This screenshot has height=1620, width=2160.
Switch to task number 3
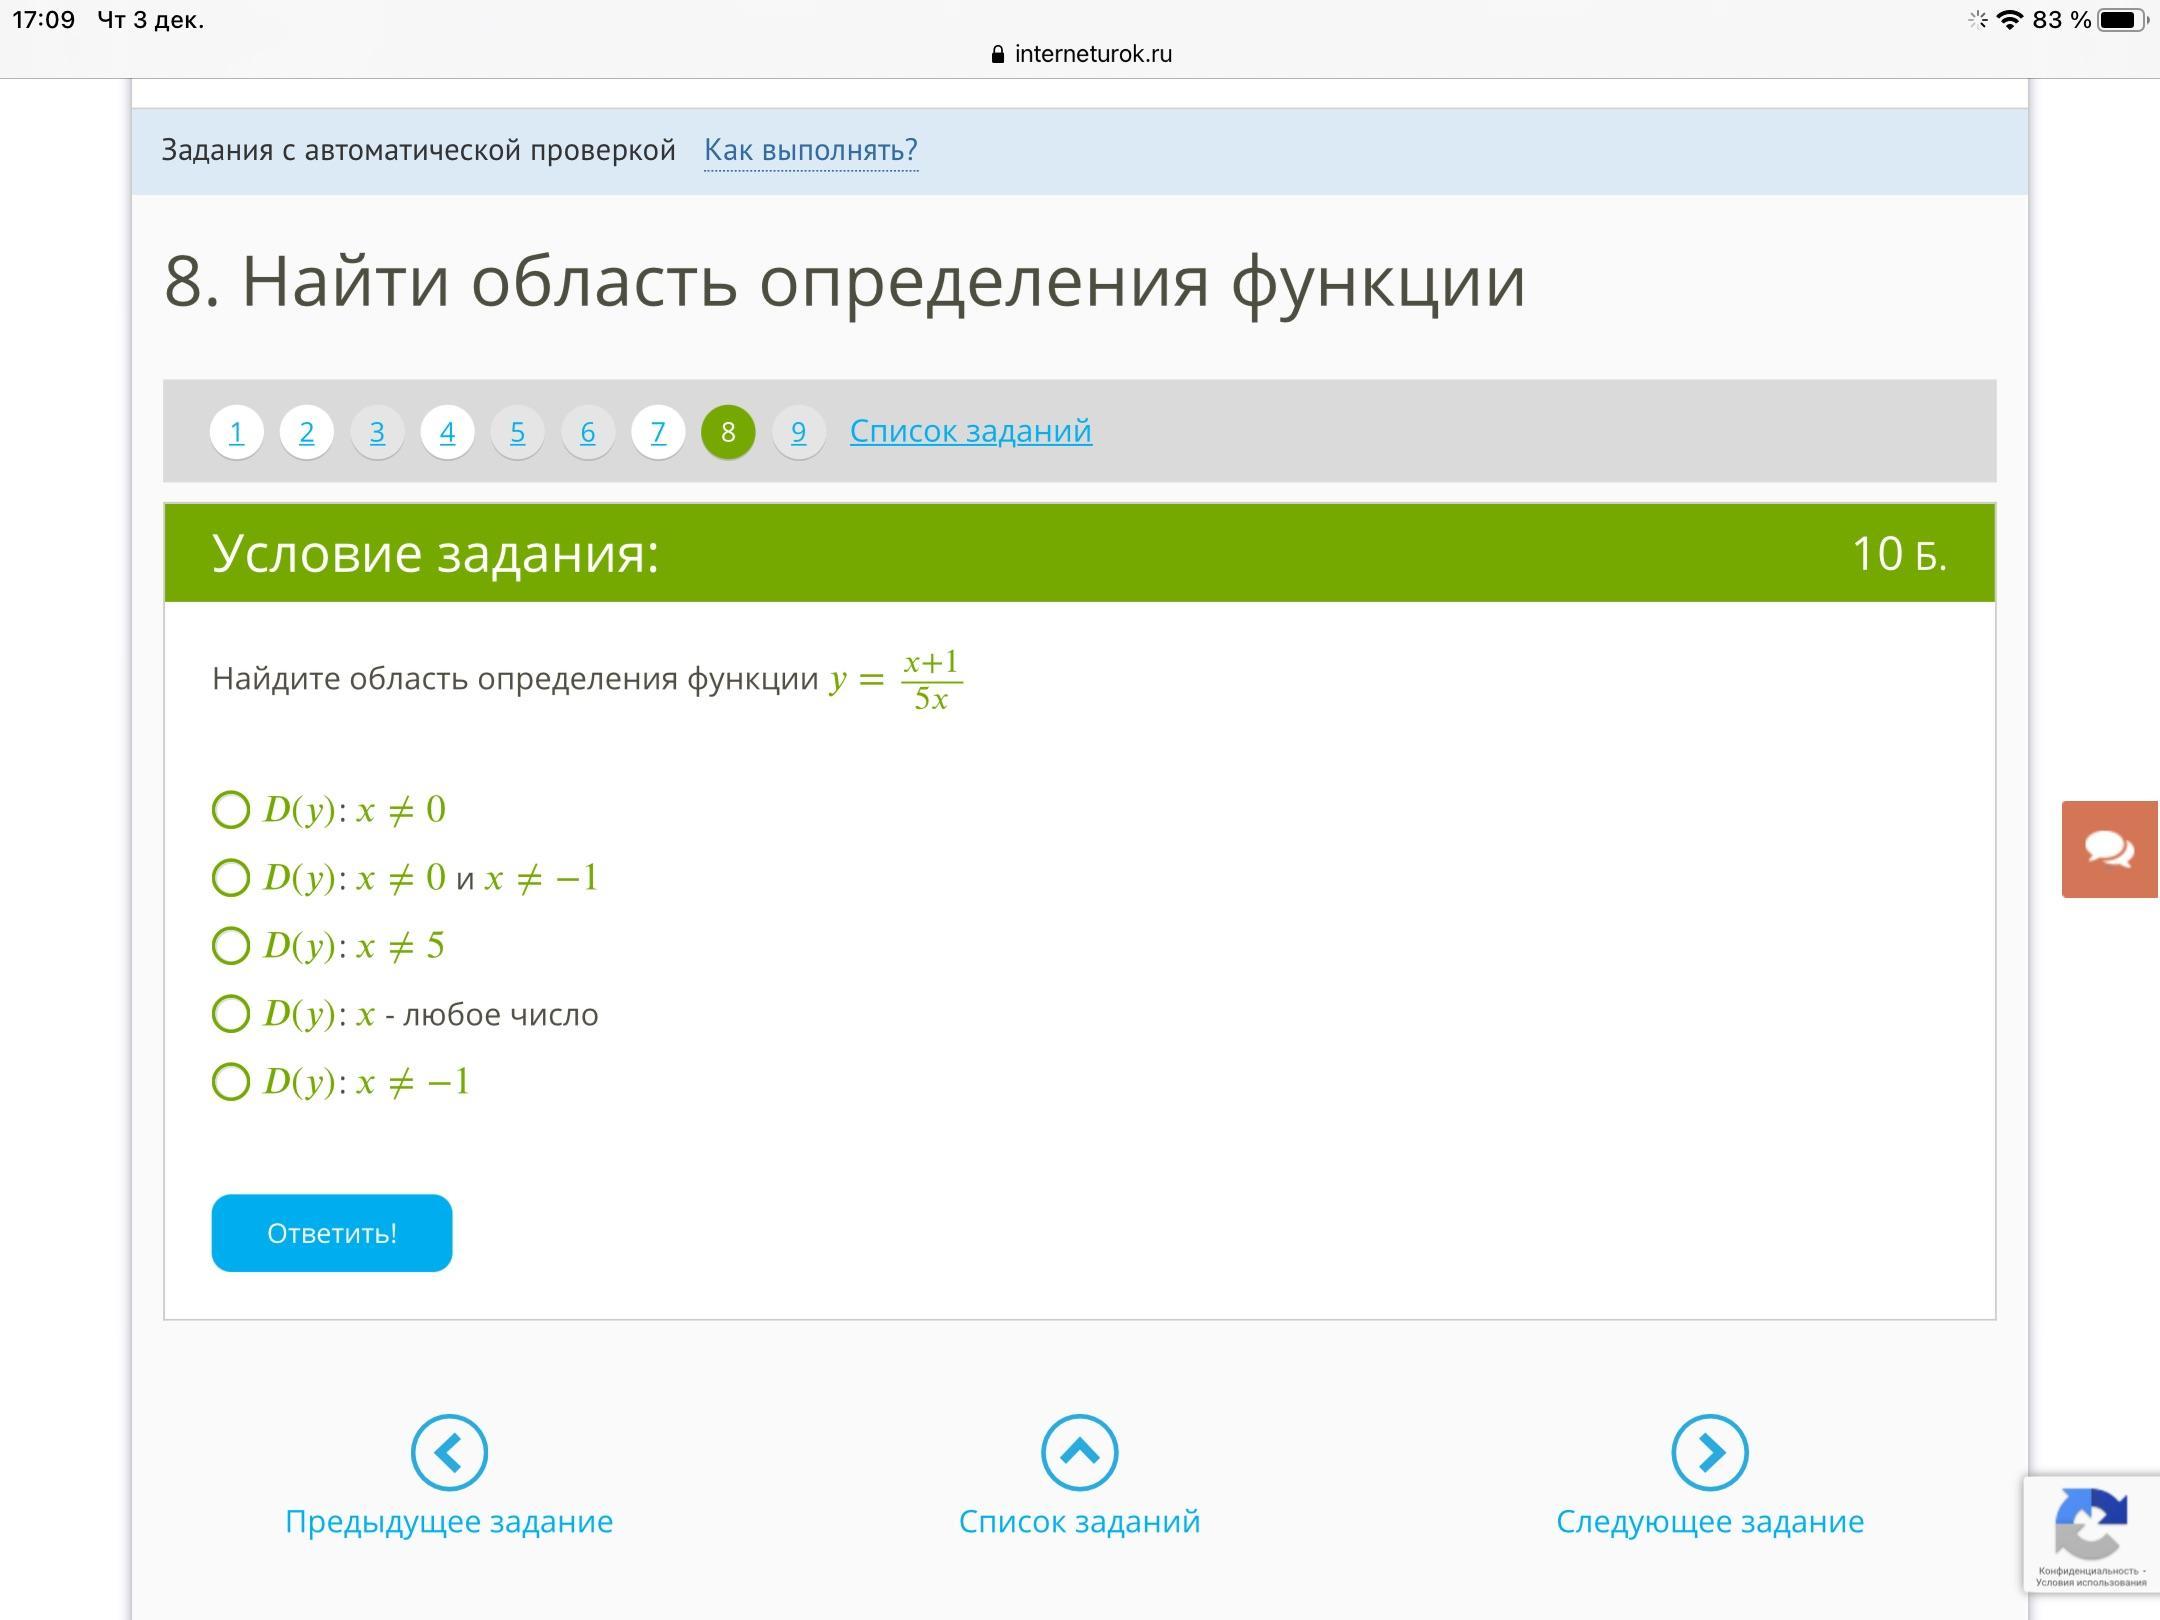(x=377, y=432)
